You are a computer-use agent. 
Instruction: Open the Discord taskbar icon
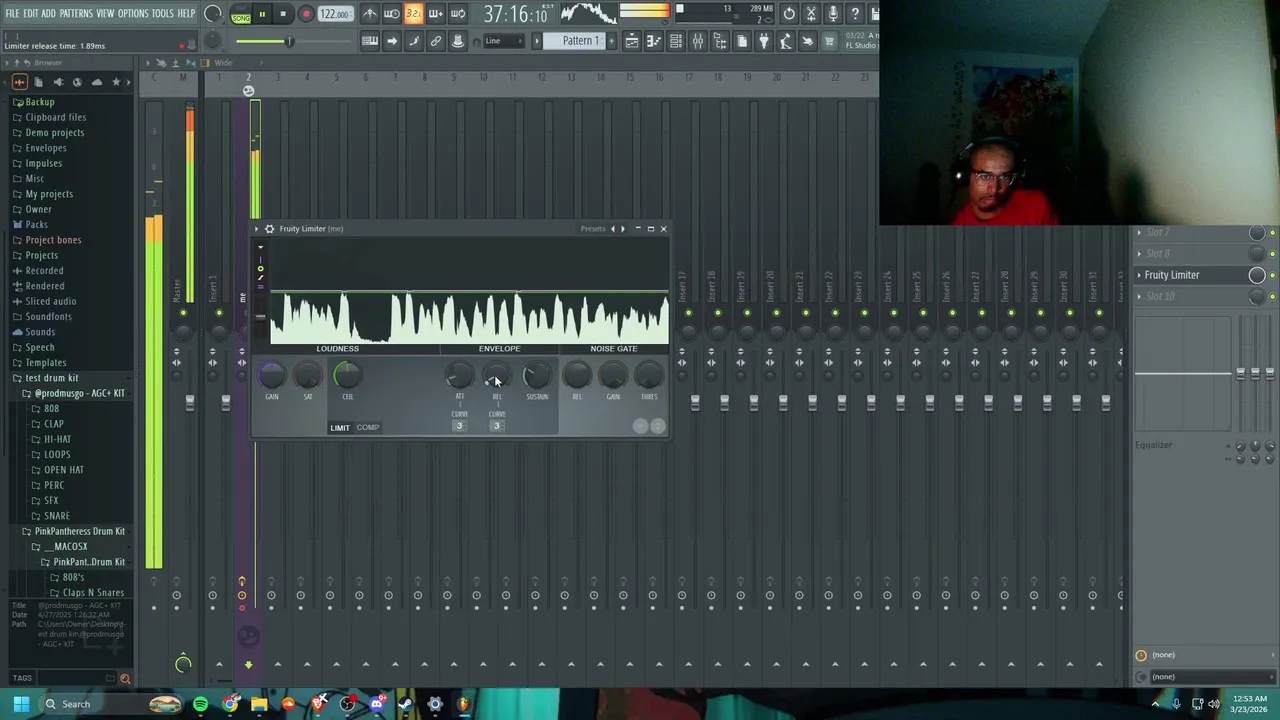click(x=376, y=704)
